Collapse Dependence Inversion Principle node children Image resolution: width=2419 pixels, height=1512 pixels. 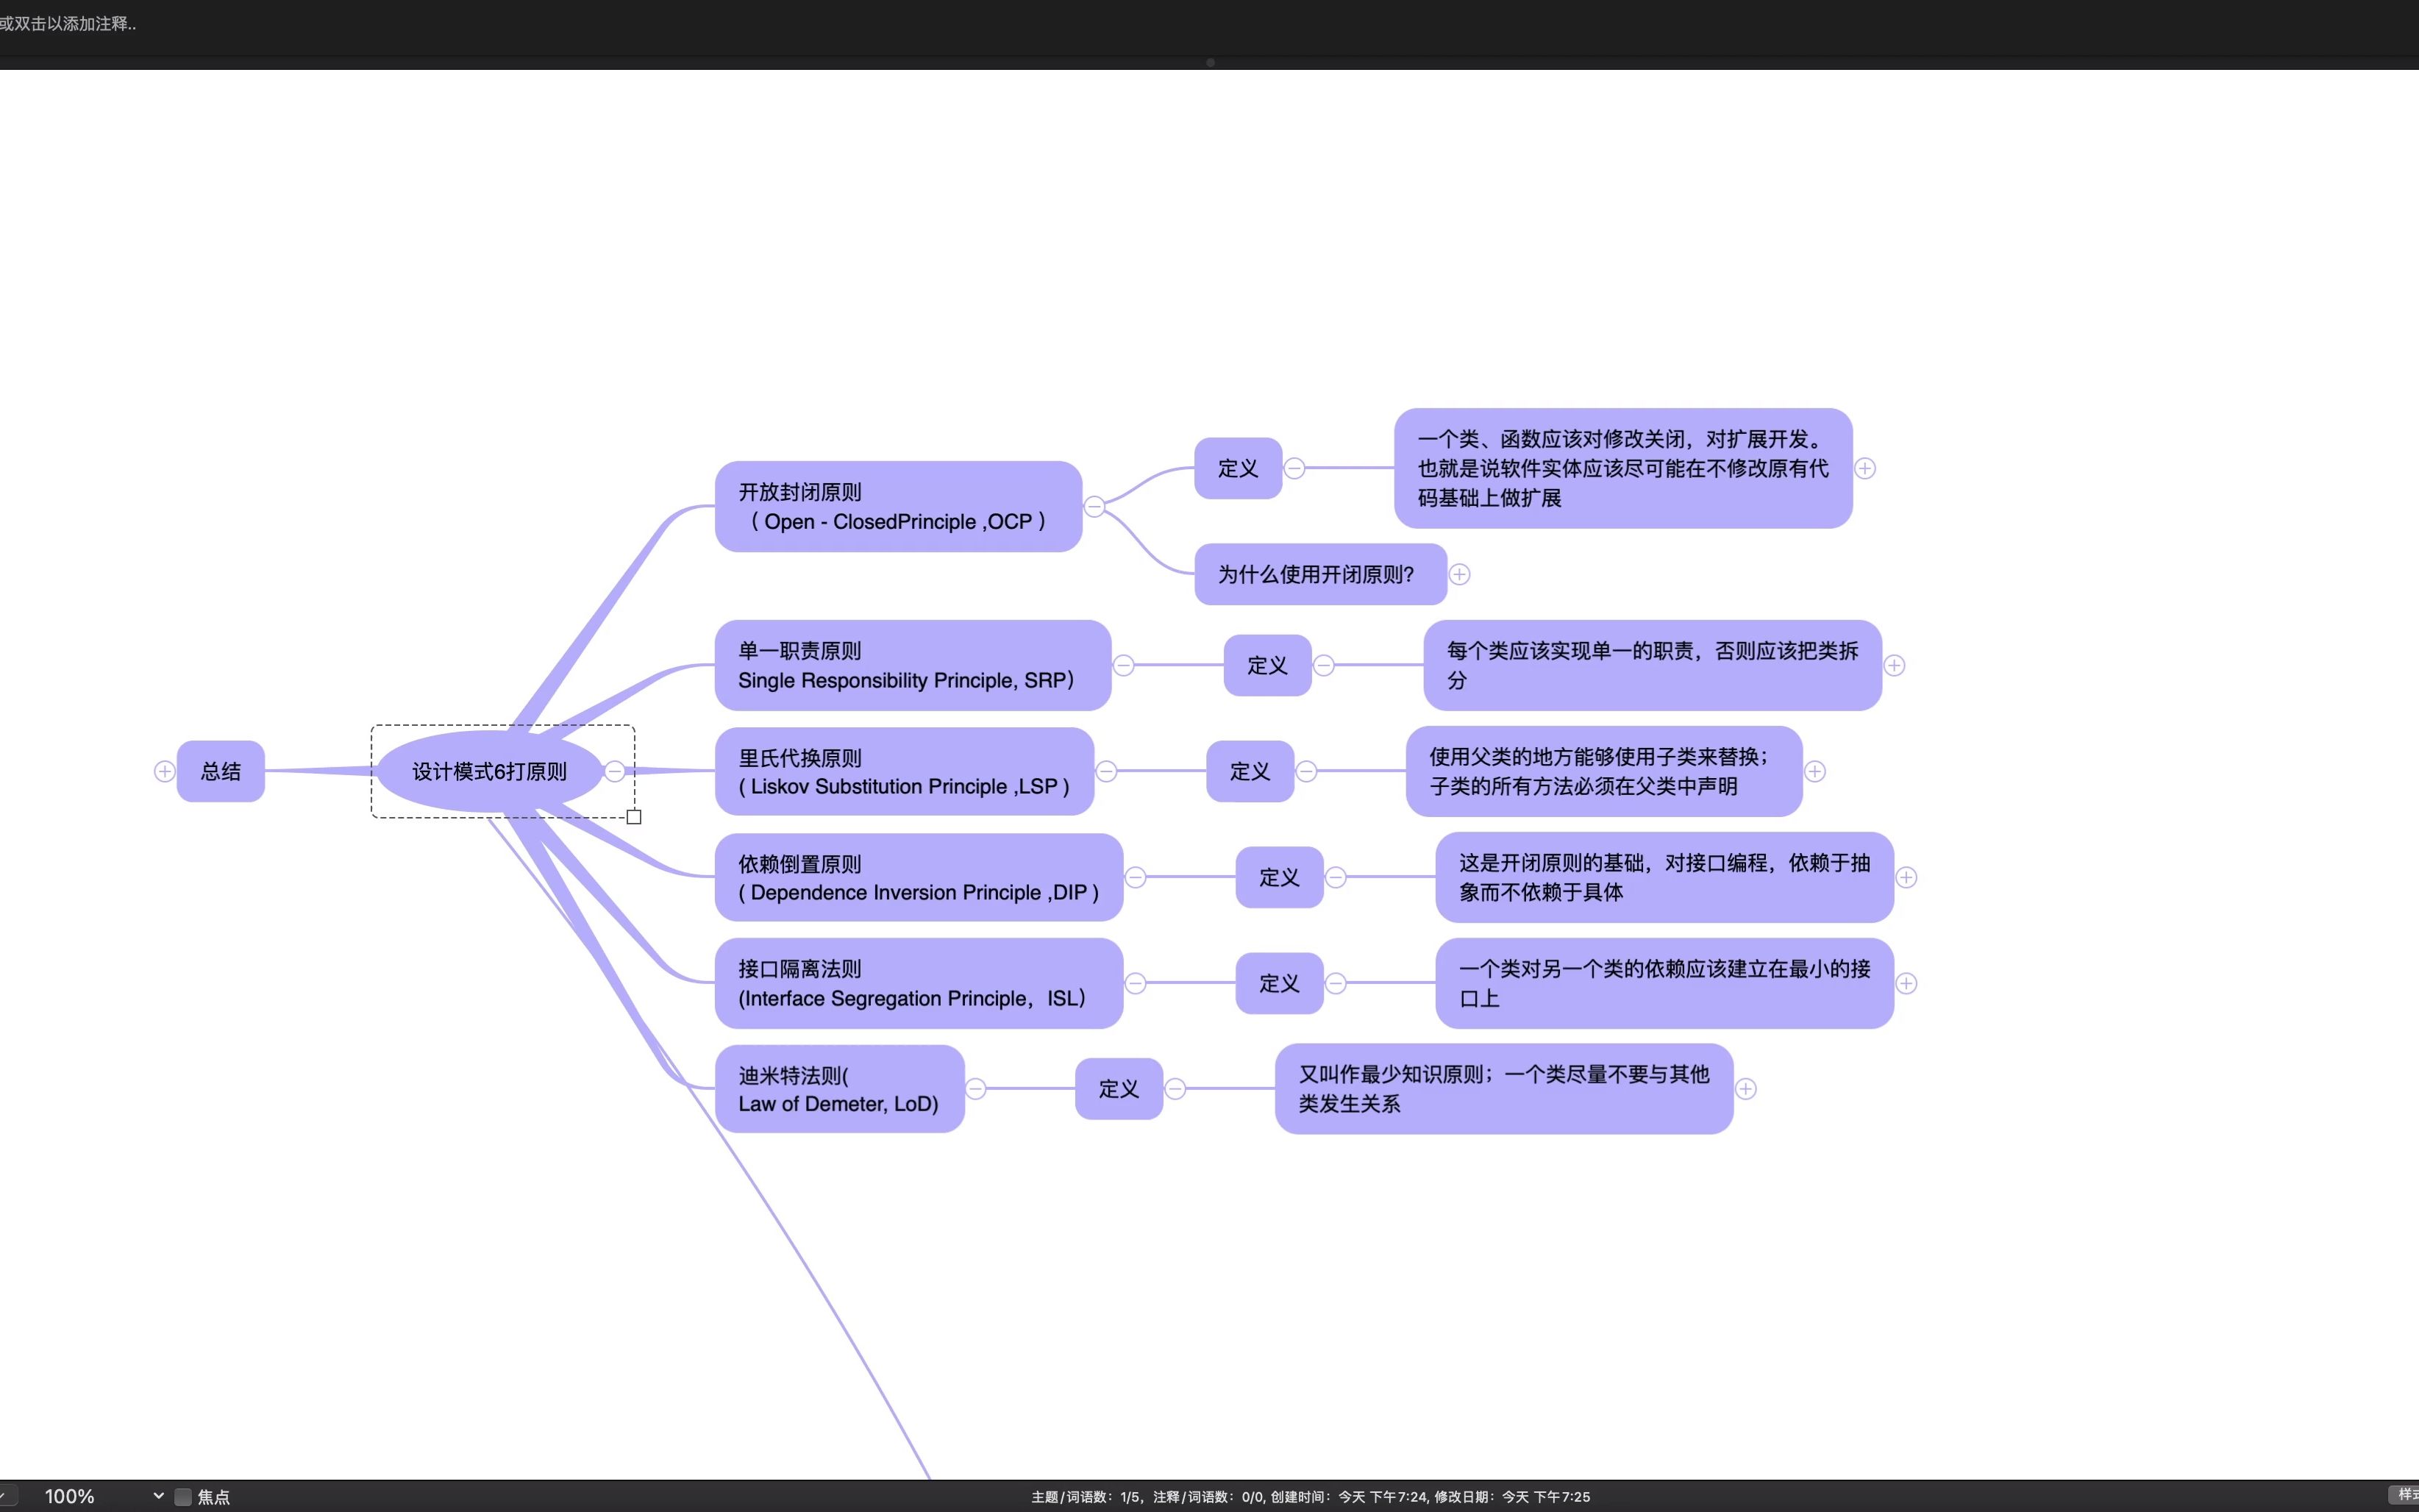click(x=1135, y=877)
